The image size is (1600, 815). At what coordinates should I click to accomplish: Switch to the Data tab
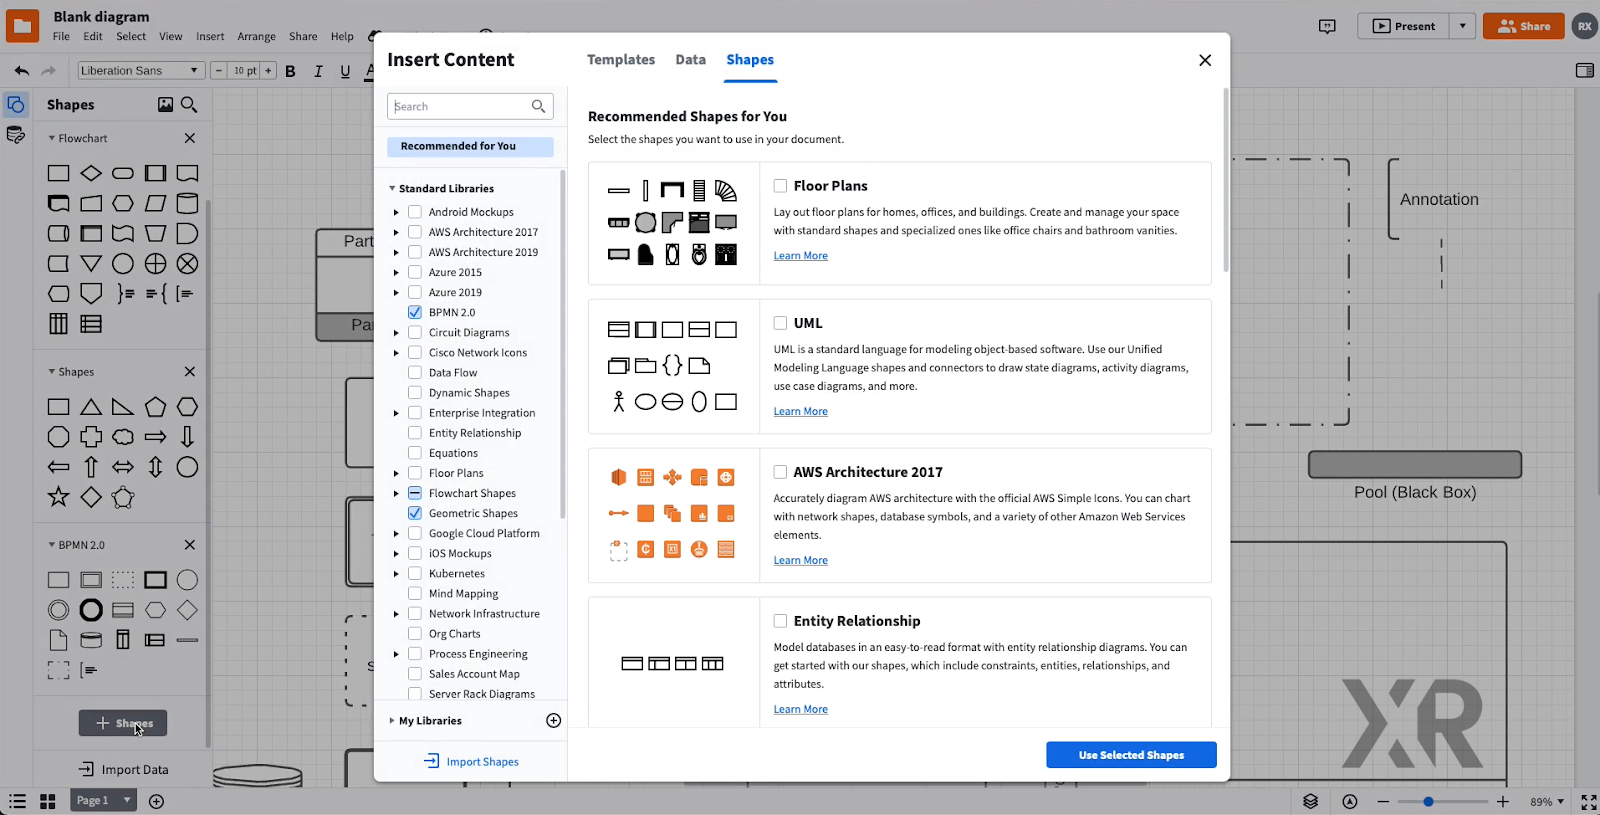(x=690, y=60)
